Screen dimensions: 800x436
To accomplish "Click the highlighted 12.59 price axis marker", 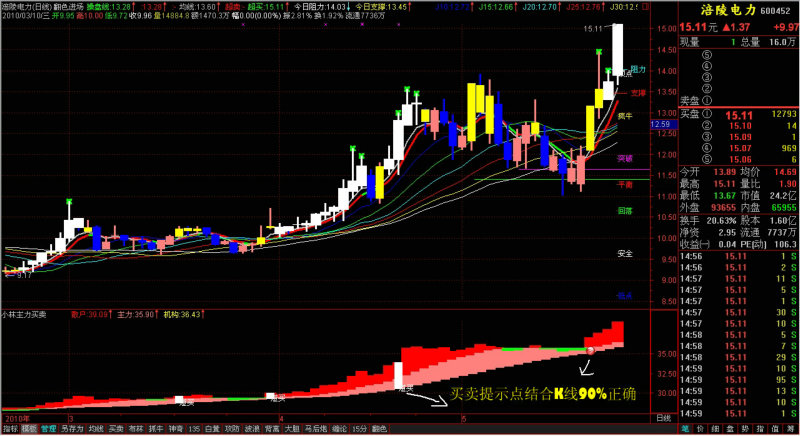I will pyautogui.click(x=663, y=124).
